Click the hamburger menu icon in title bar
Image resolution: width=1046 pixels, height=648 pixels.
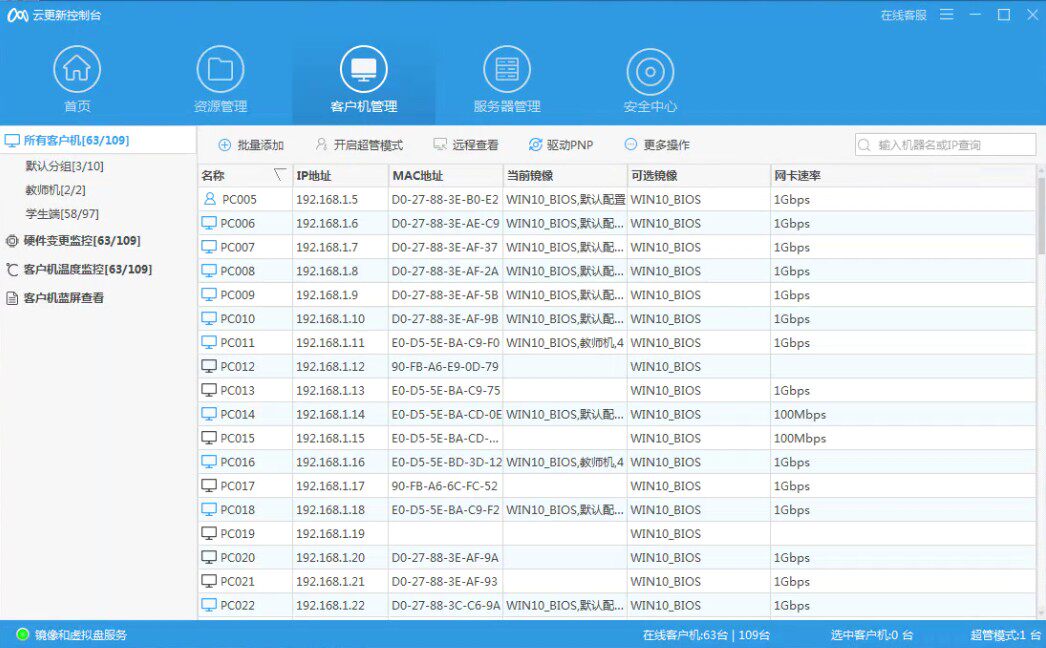tap(947, 15)
